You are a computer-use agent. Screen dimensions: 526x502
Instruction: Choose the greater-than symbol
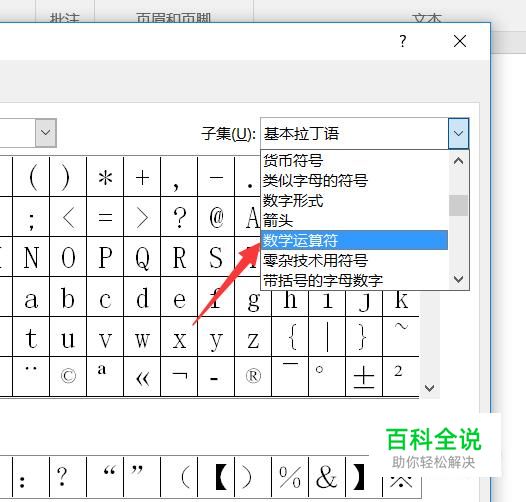coord(142,217)
